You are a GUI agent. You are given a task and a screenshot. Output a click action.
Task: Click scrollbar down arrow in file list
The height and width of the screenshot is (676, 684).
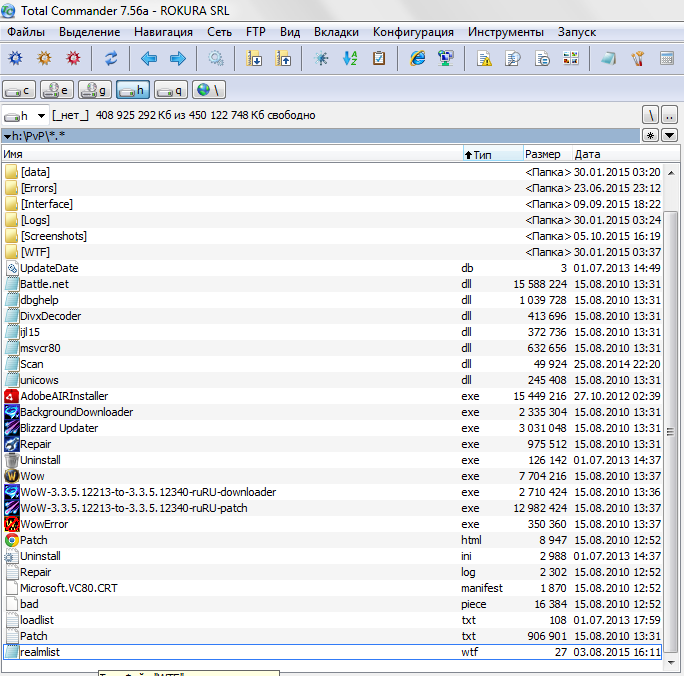click(x=671, y=663)
